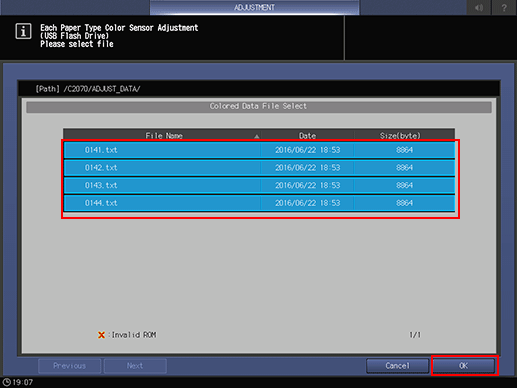Go to the Next page
517x388 pixels.
(x=135, y=366)
